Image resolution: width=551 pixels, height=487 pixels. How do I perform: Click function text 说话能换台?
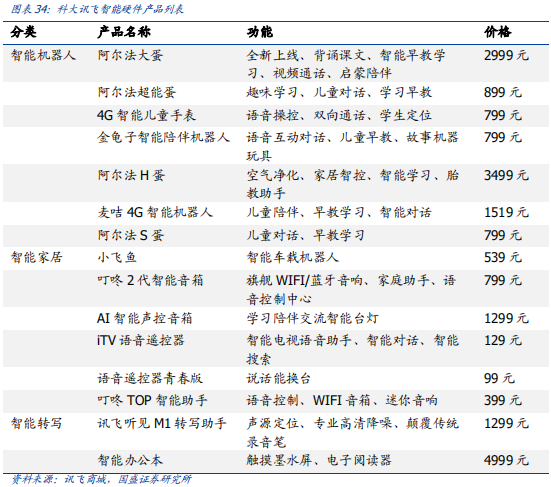pos(279,378)
